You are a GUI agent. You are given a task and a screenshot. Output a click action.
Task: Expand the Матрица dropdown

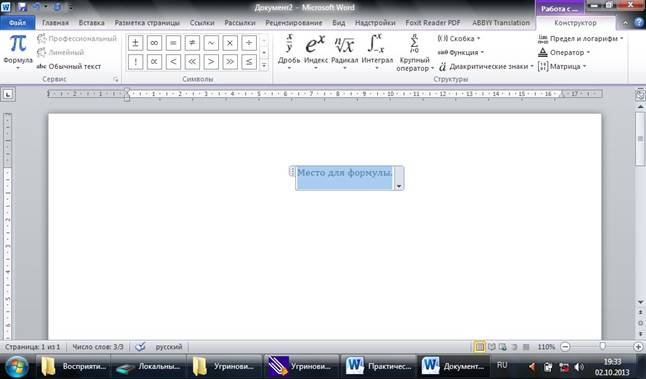point(562,66)
